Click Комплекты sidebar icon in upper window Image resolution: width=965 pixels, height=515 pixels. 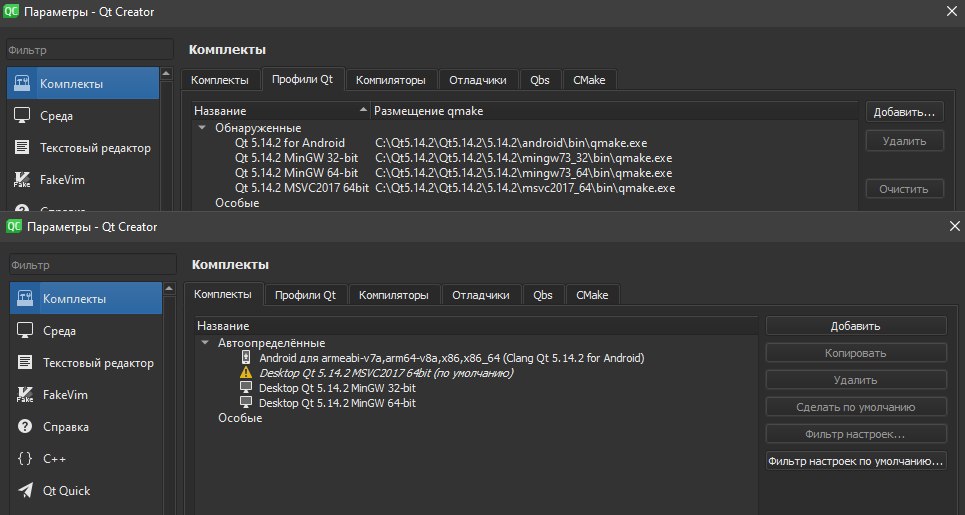(x=22, y=84)
